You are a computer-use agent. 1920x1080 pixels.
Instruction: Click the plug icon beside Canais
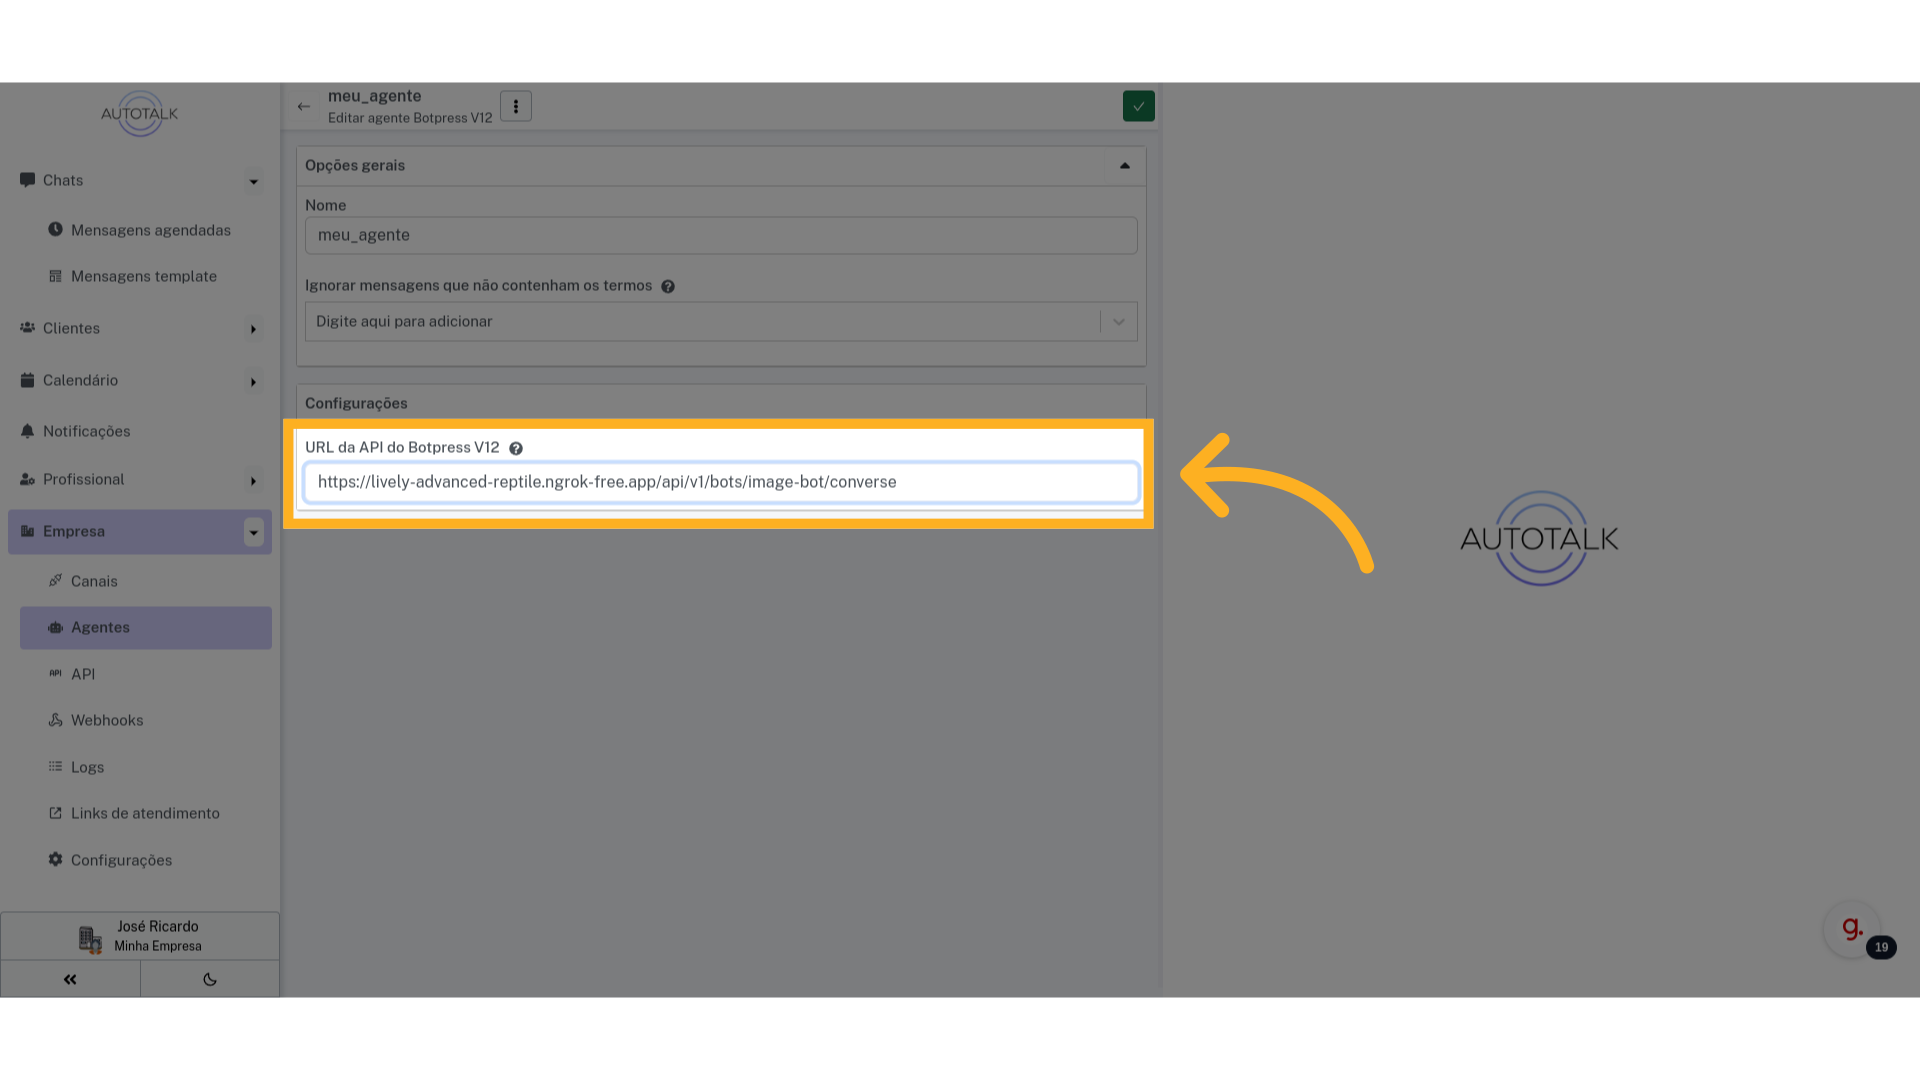point(55,580)
